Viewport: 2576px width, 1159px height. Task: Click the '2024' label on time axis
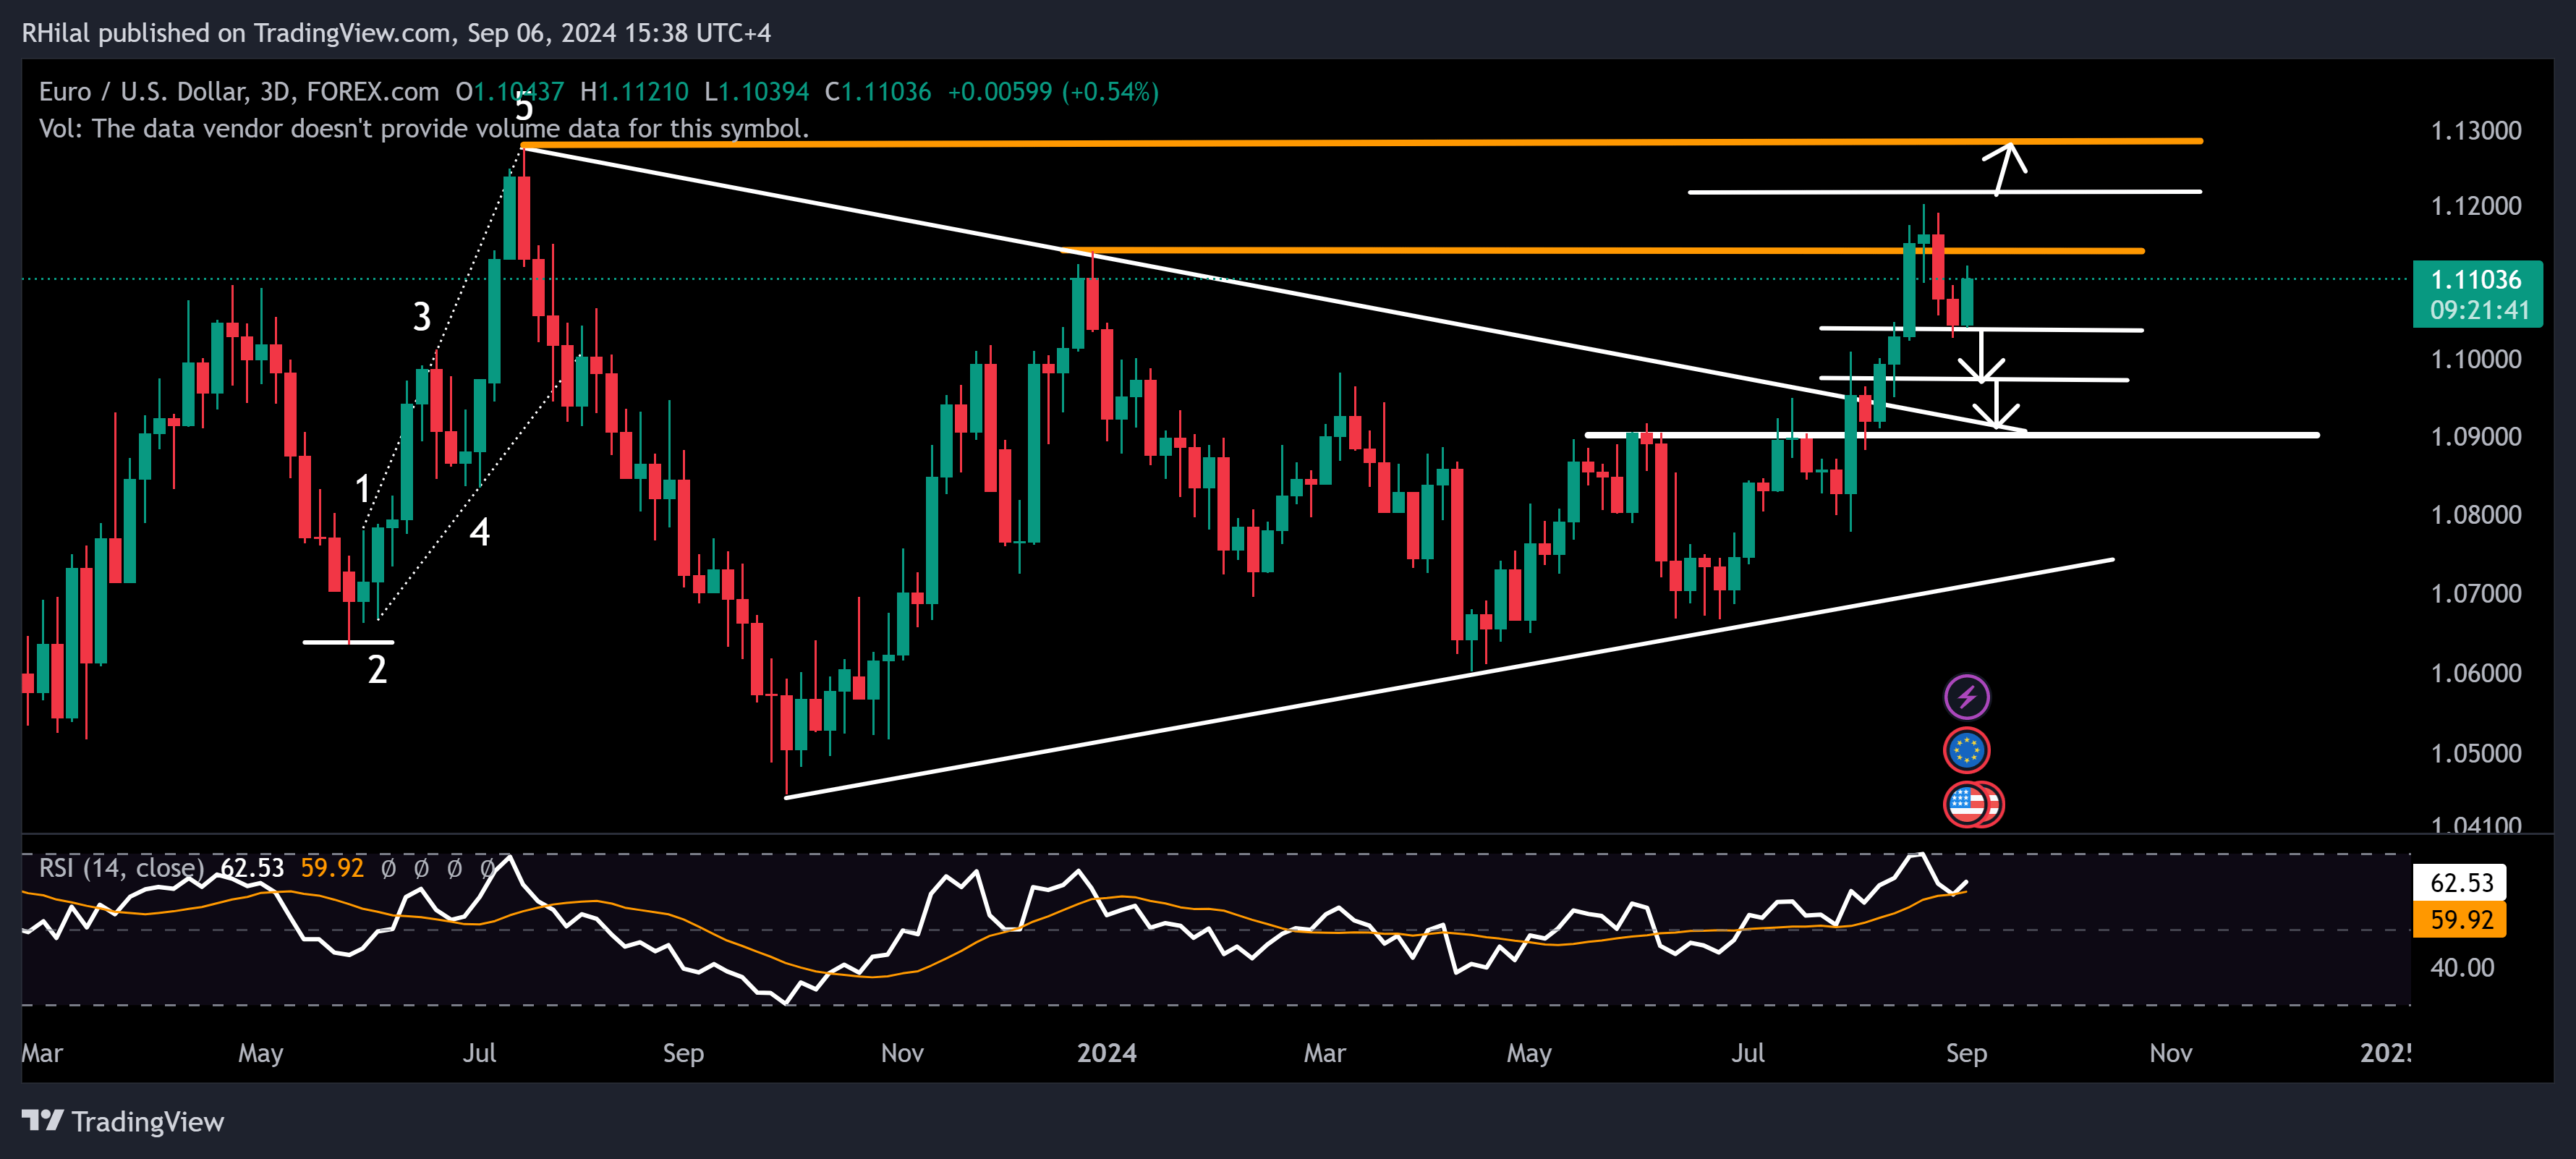(1106, 1053)
